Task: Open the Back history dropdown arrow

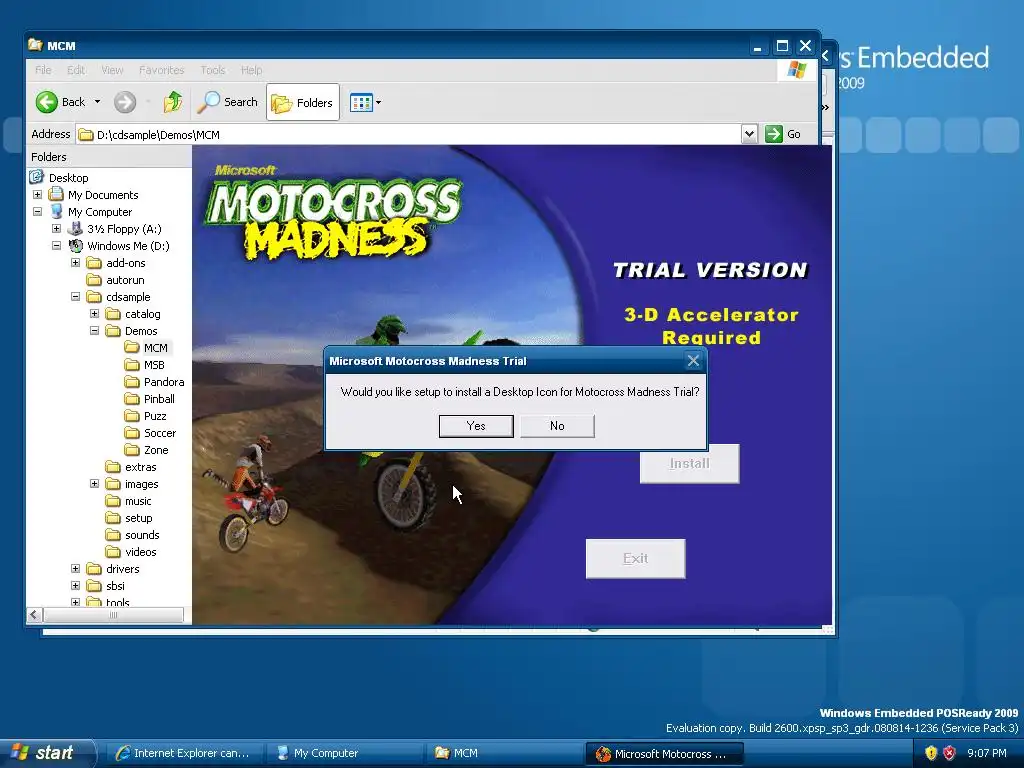Action: click(x=97, y=102)
